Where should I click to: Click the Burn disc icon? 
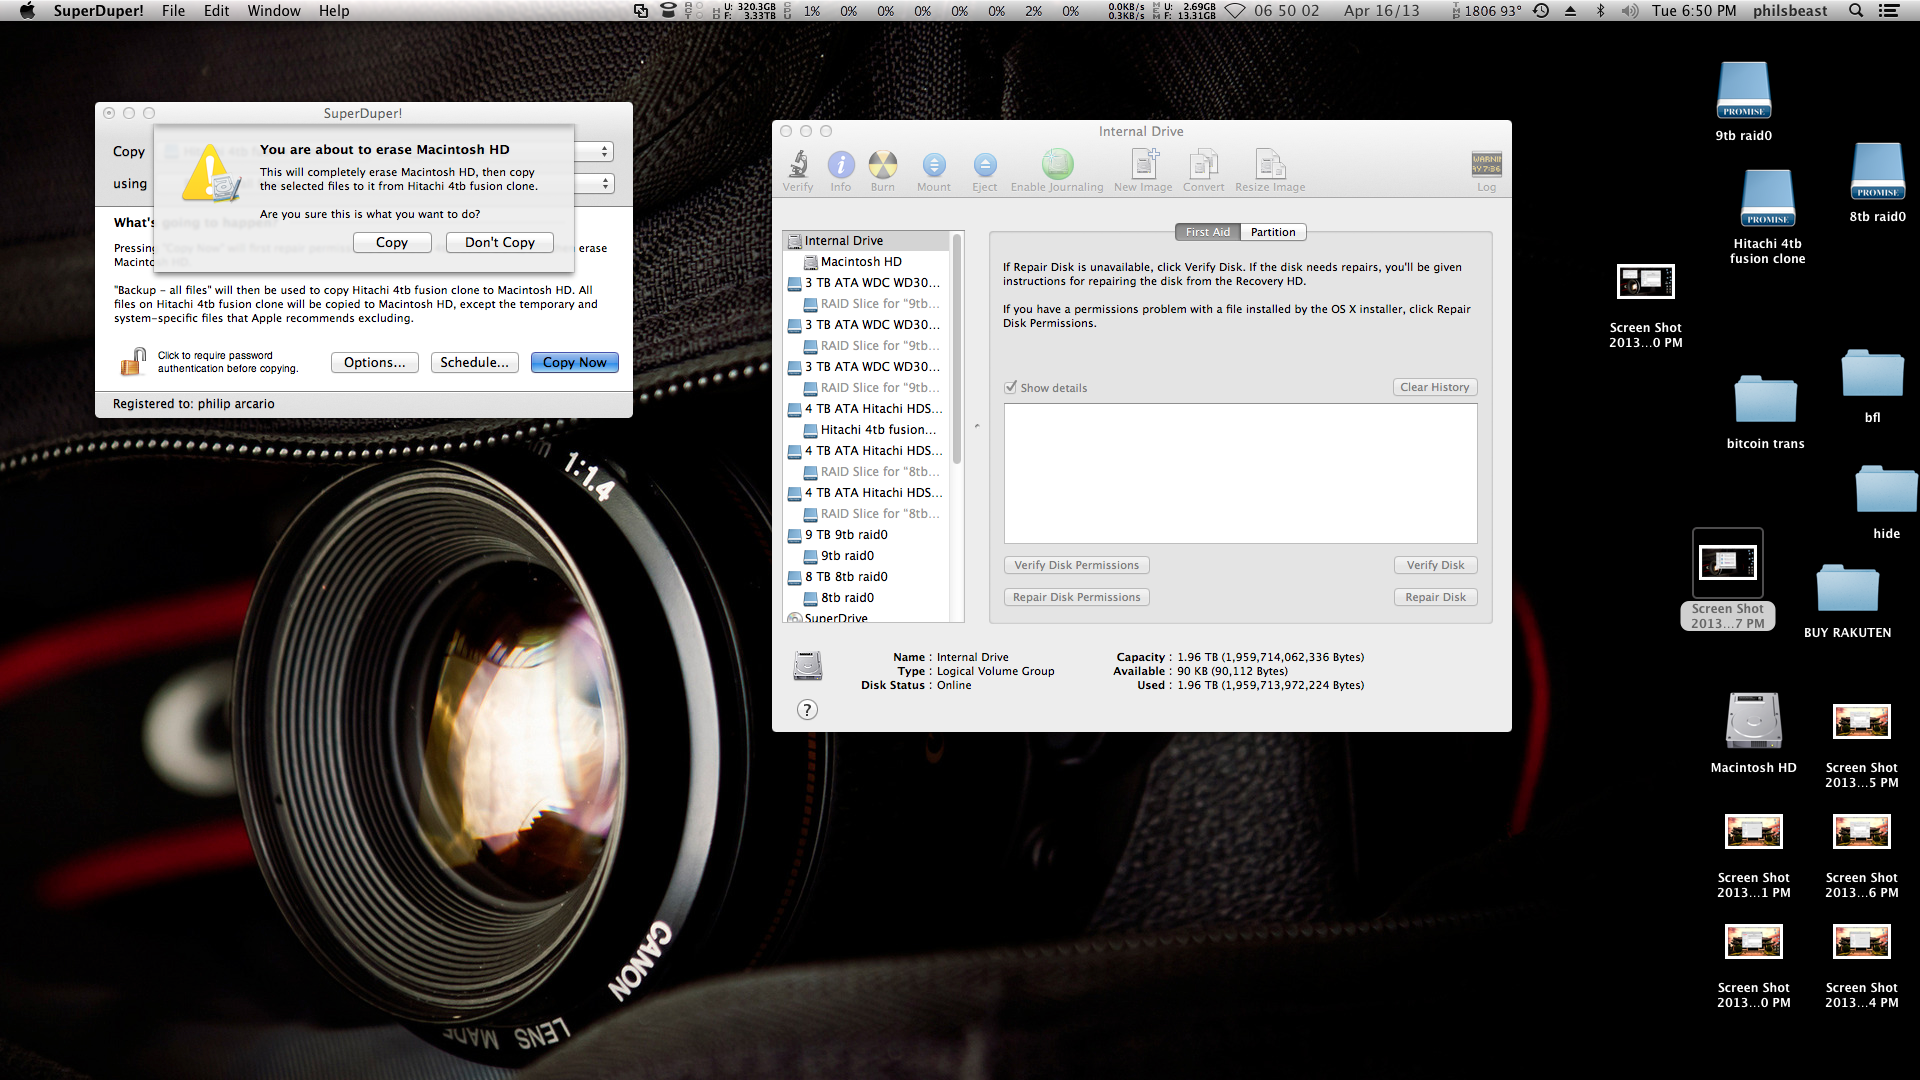tap(882, 165)
